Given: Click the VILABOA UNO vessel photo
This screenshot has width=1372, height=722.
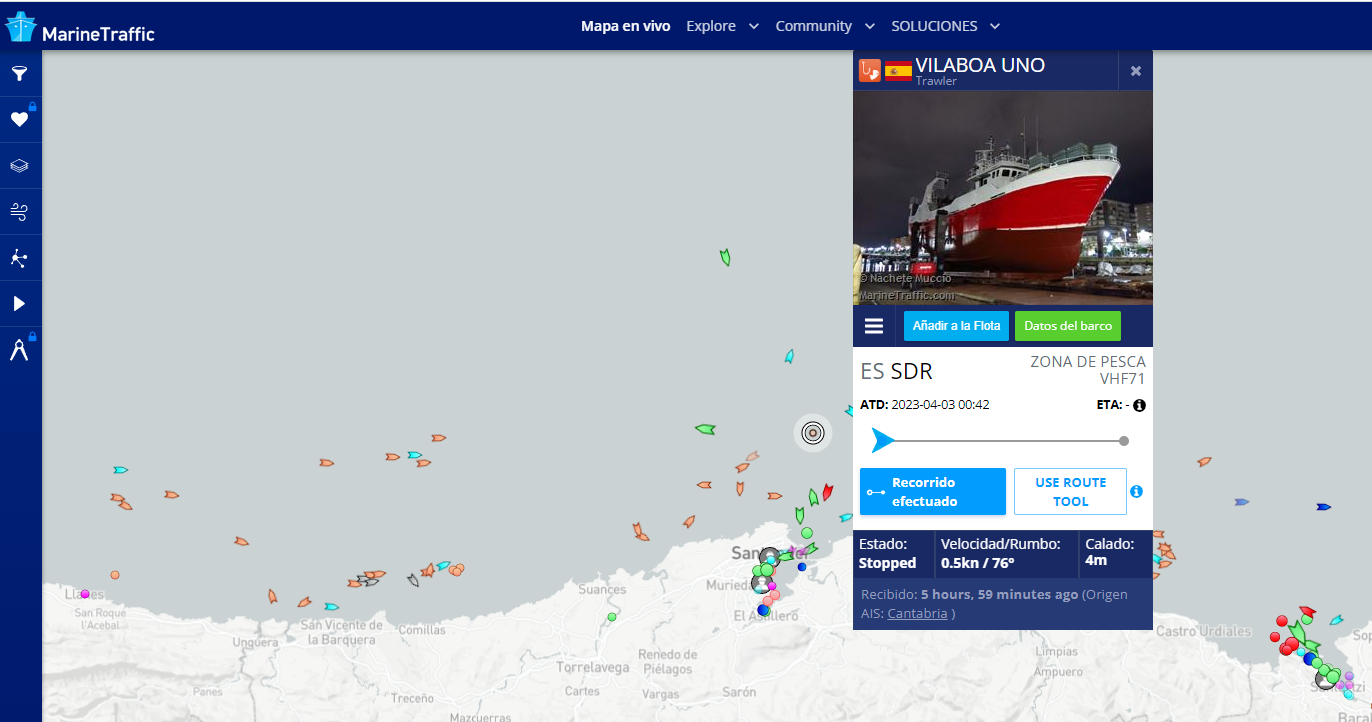Looking at the screenshot, I should 1002,198.
